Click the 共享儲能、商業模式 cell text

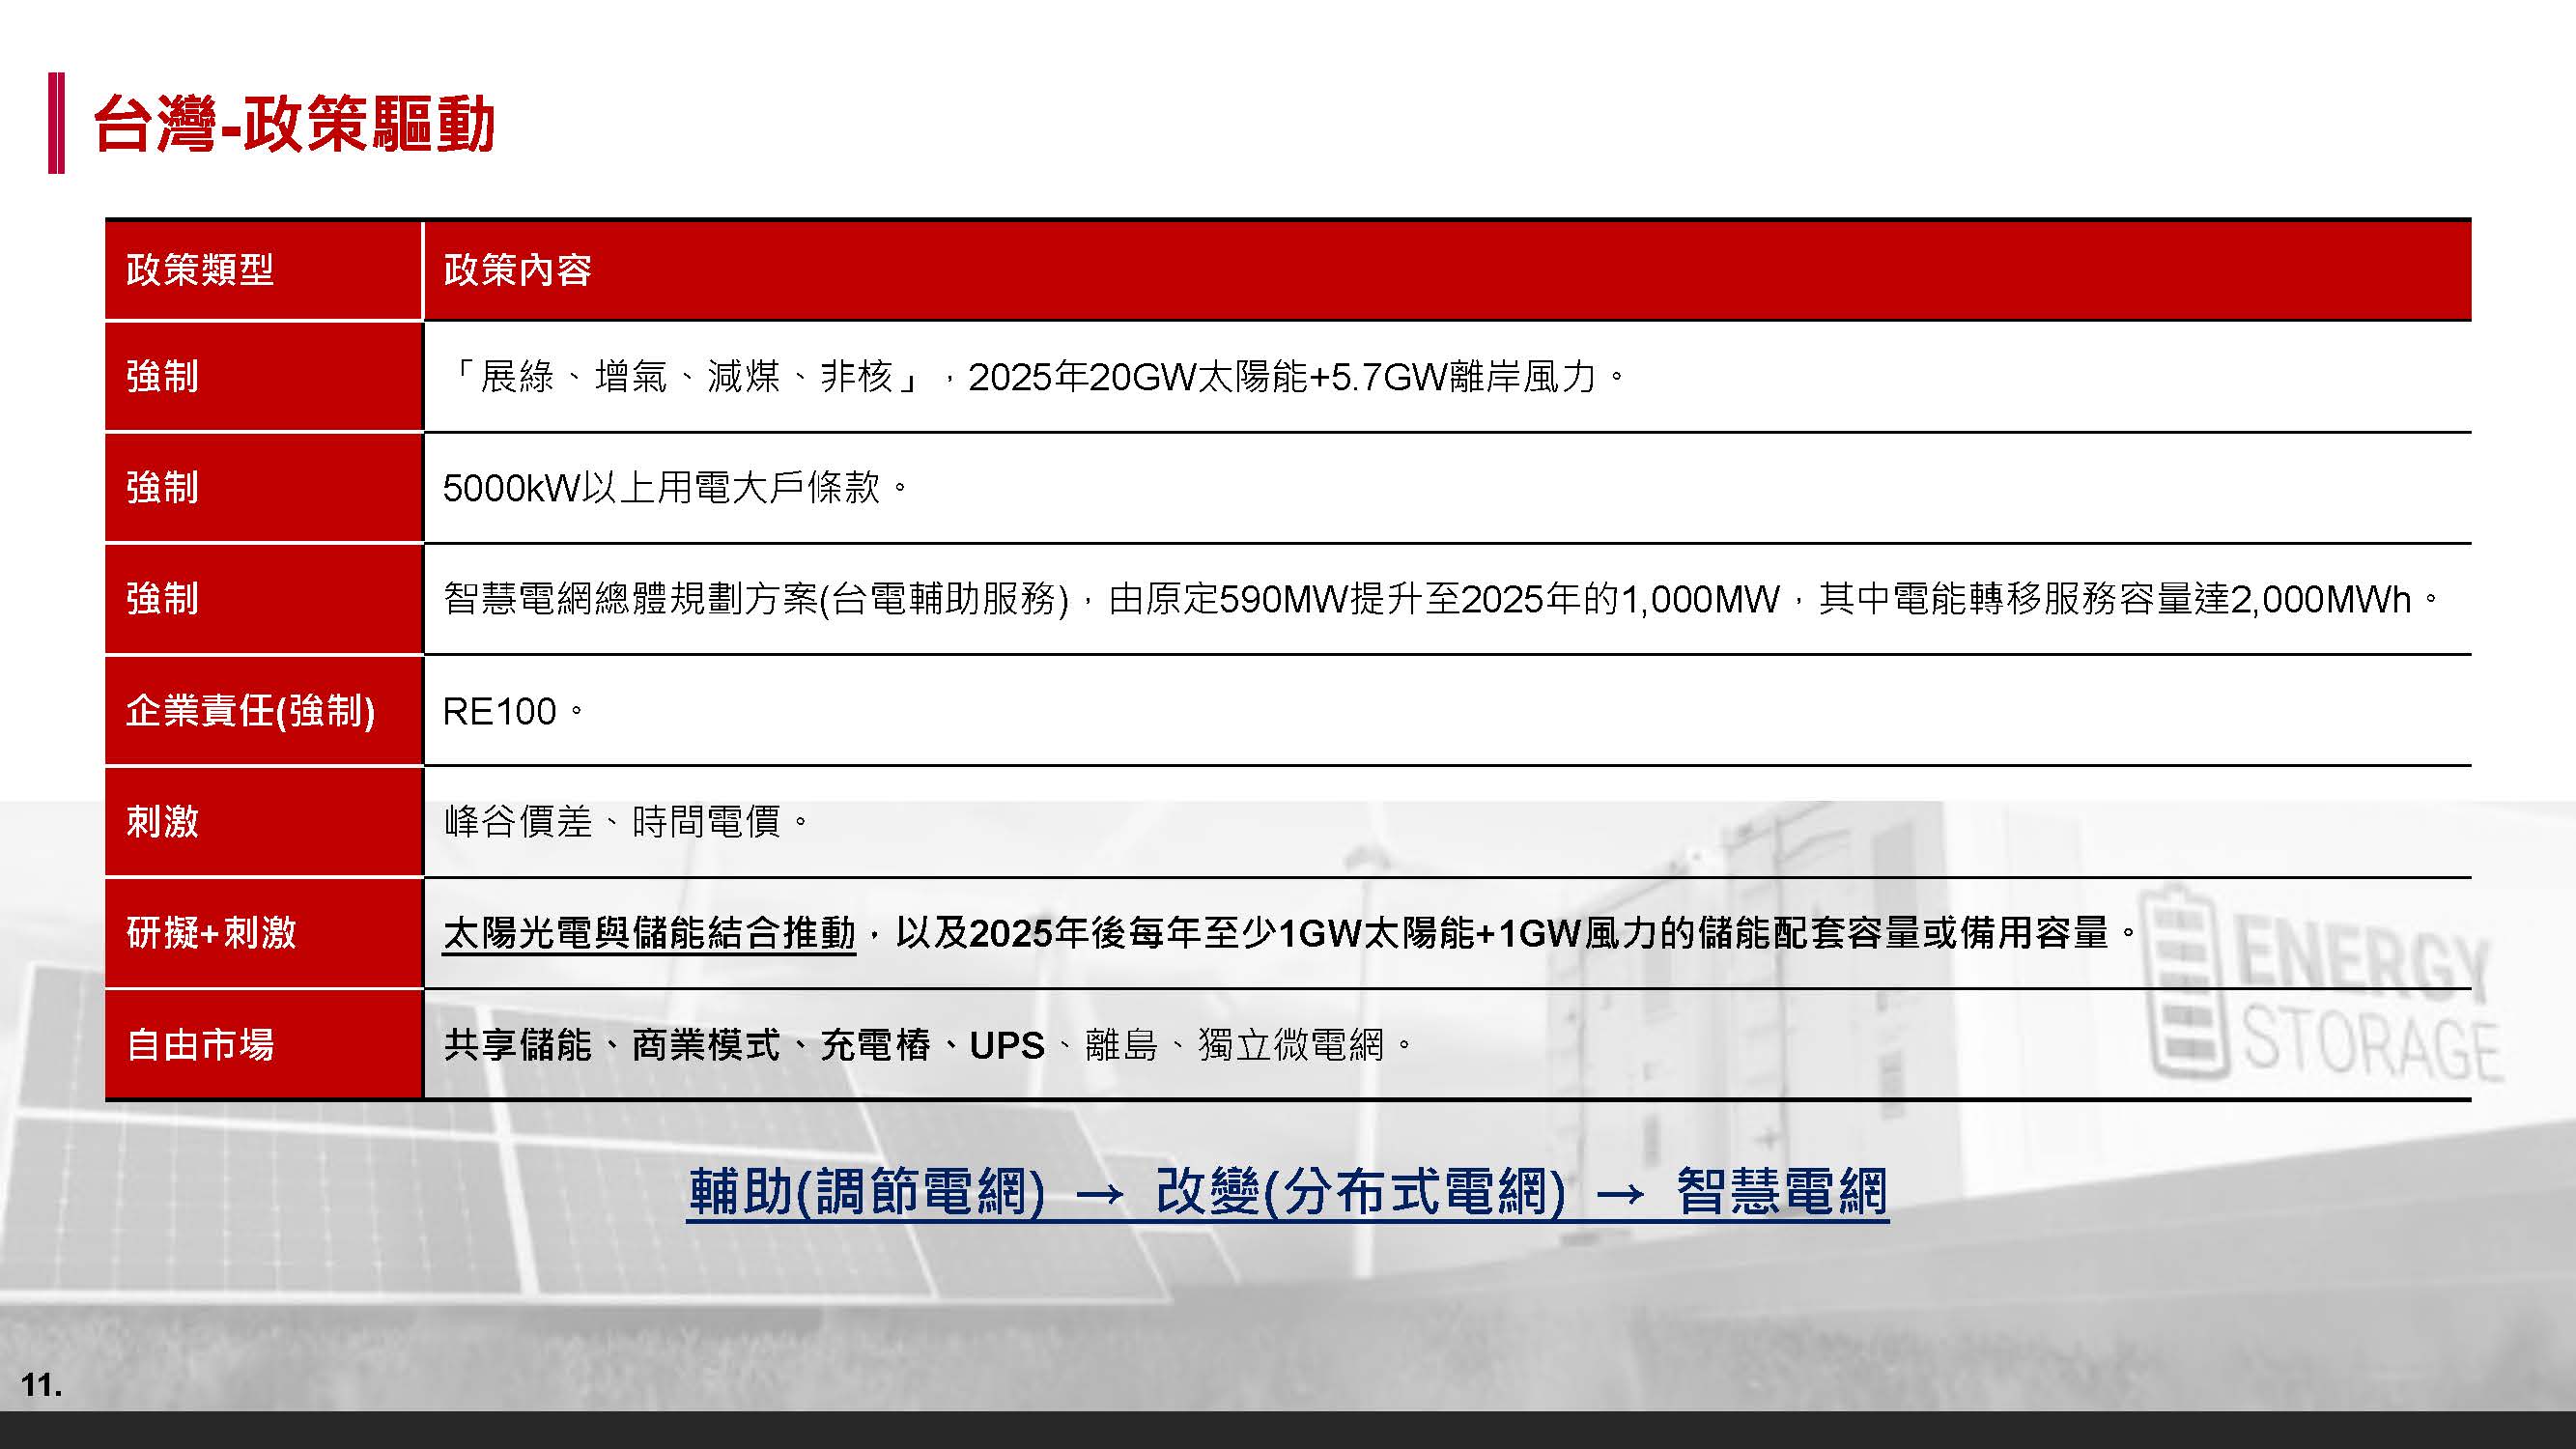click(610, 1045)
